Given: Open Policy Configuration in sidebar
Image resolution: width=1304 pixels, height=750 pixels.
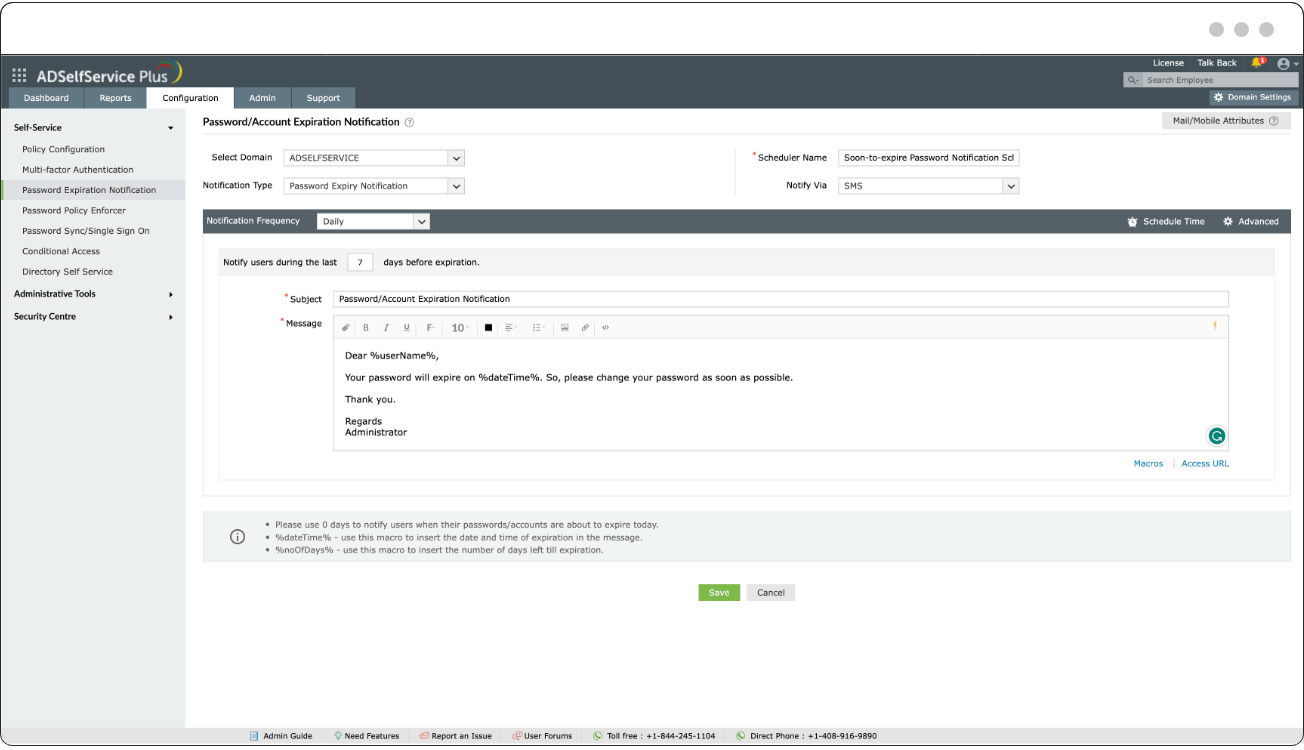Looking at the screenshot, I should [63, 150].
